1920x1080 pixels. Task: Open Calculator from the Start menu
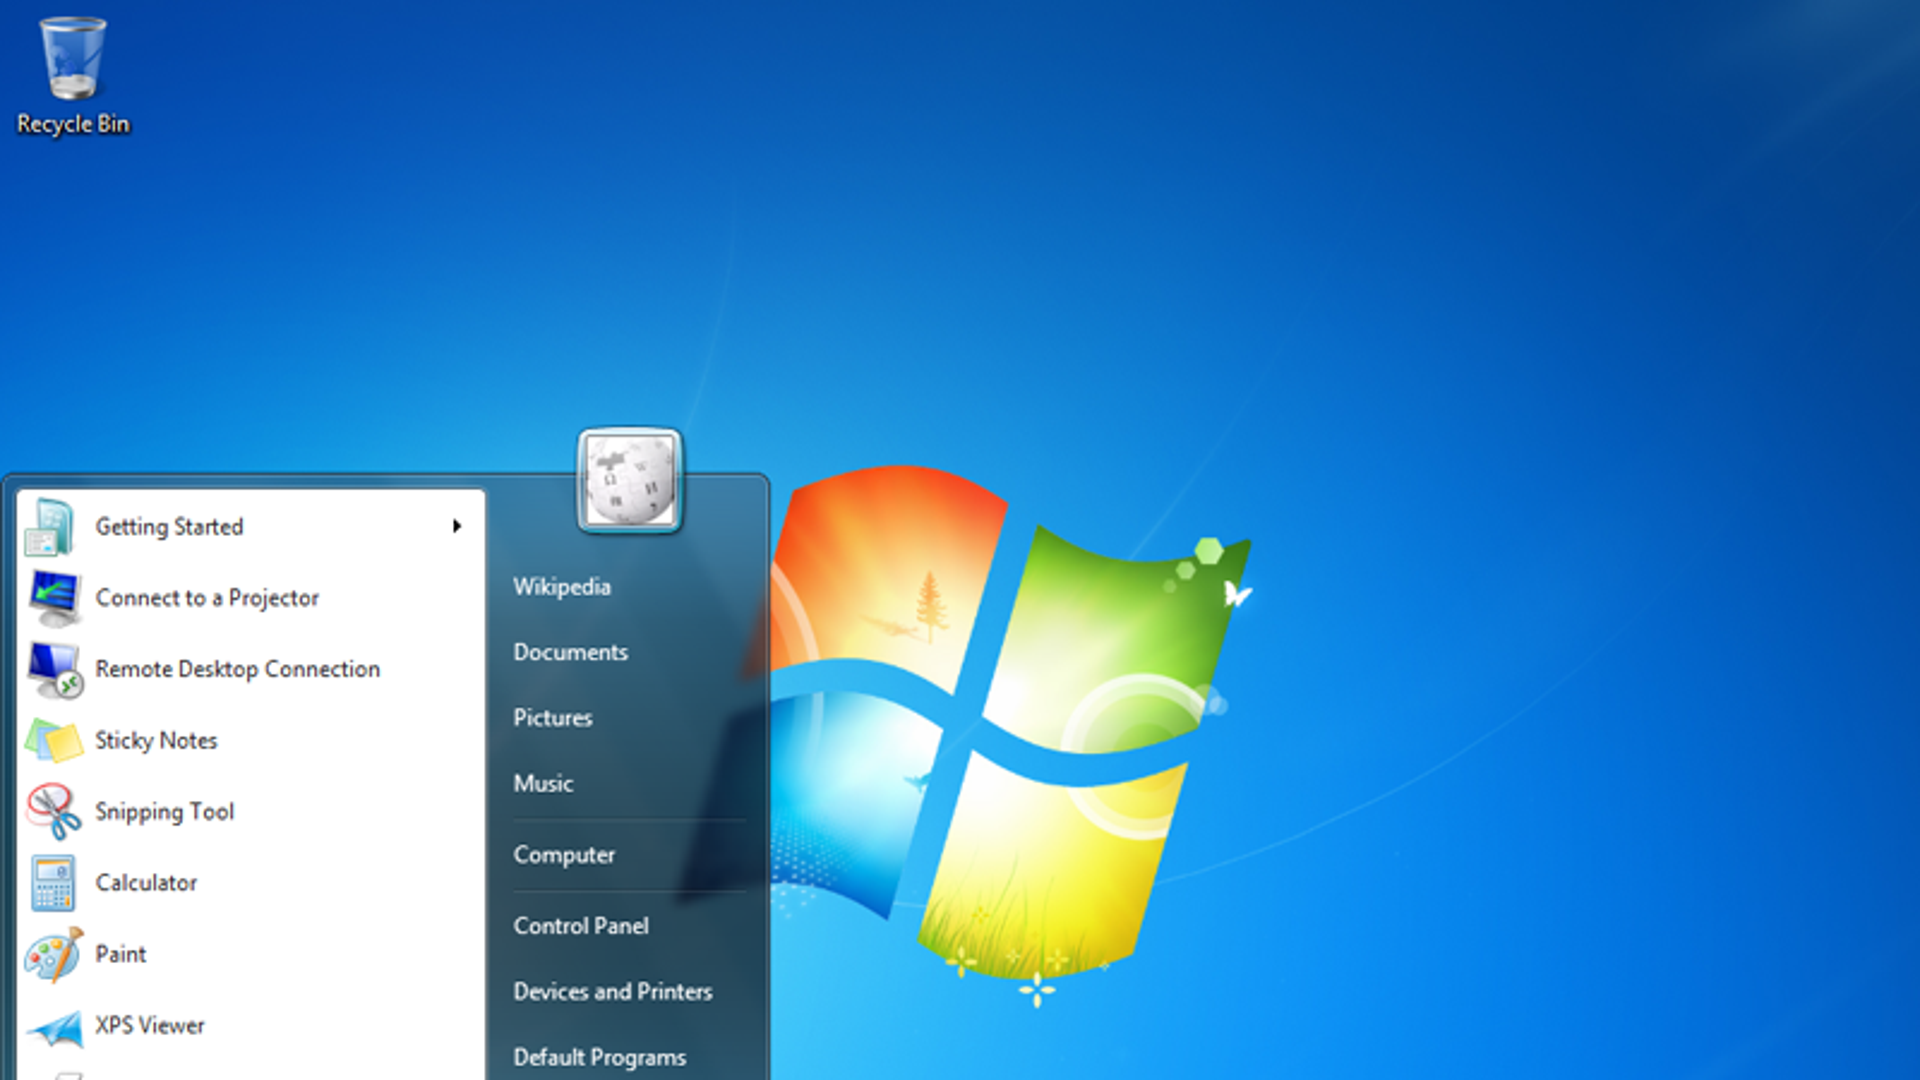250,883
